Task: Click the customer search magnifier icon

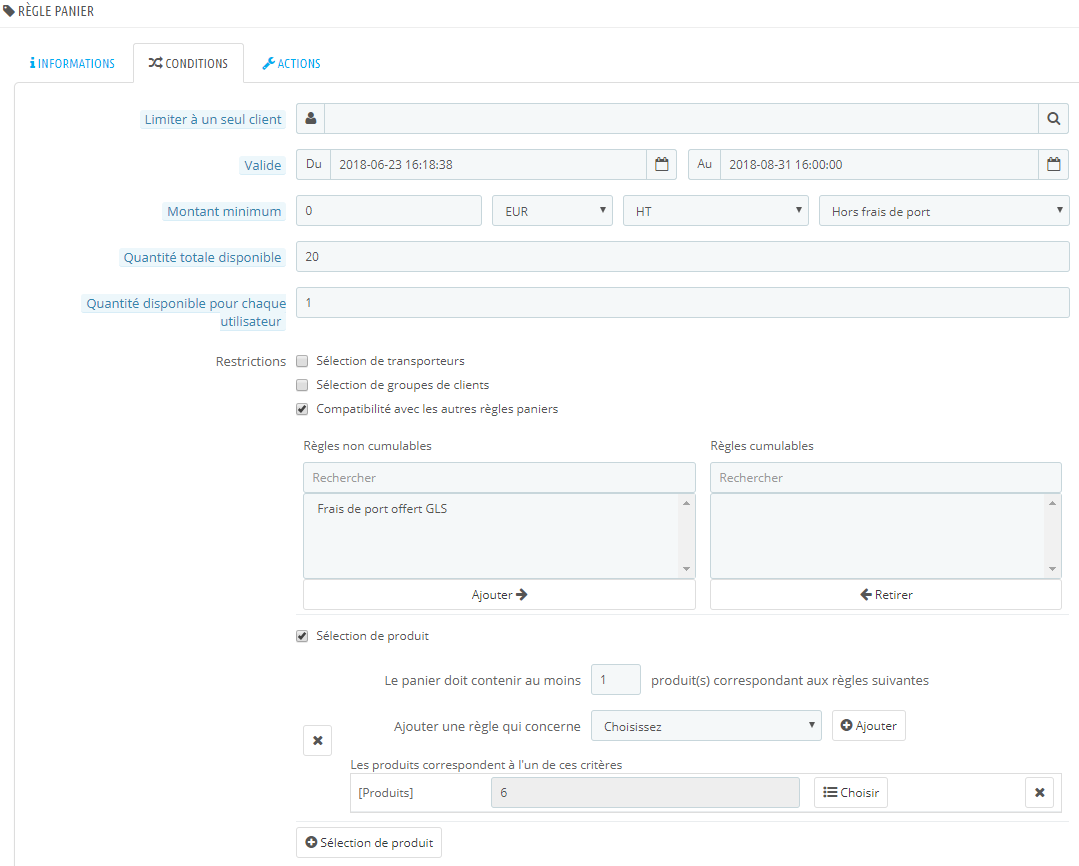Action: [1053, 118]
